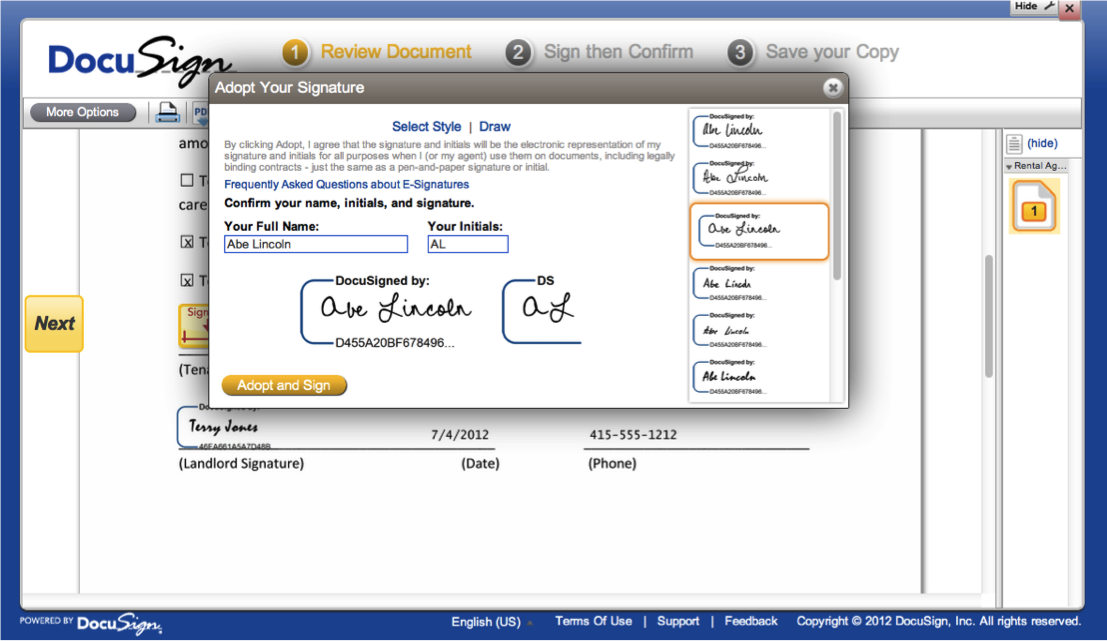The height and width of the screenshot is (641, 1107).
Task: Switch to the Draw tab
Action: click(494, 126)
